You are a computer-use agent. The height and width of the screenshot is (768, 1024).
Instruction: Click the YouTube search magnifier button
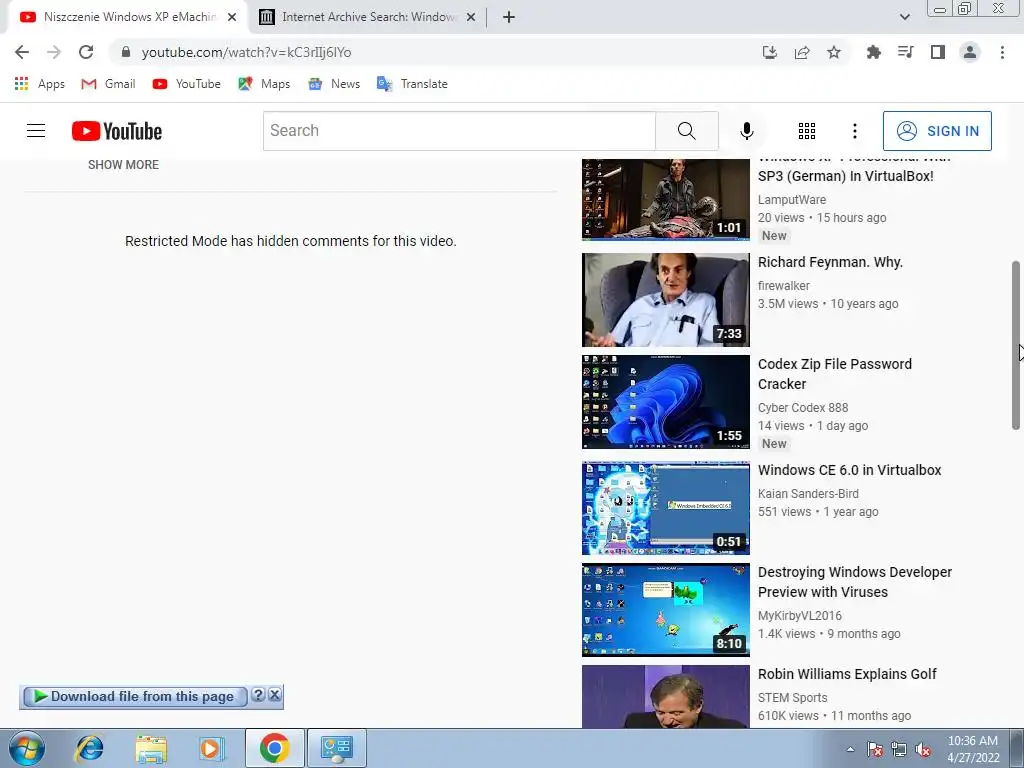(x=686, y=131)
